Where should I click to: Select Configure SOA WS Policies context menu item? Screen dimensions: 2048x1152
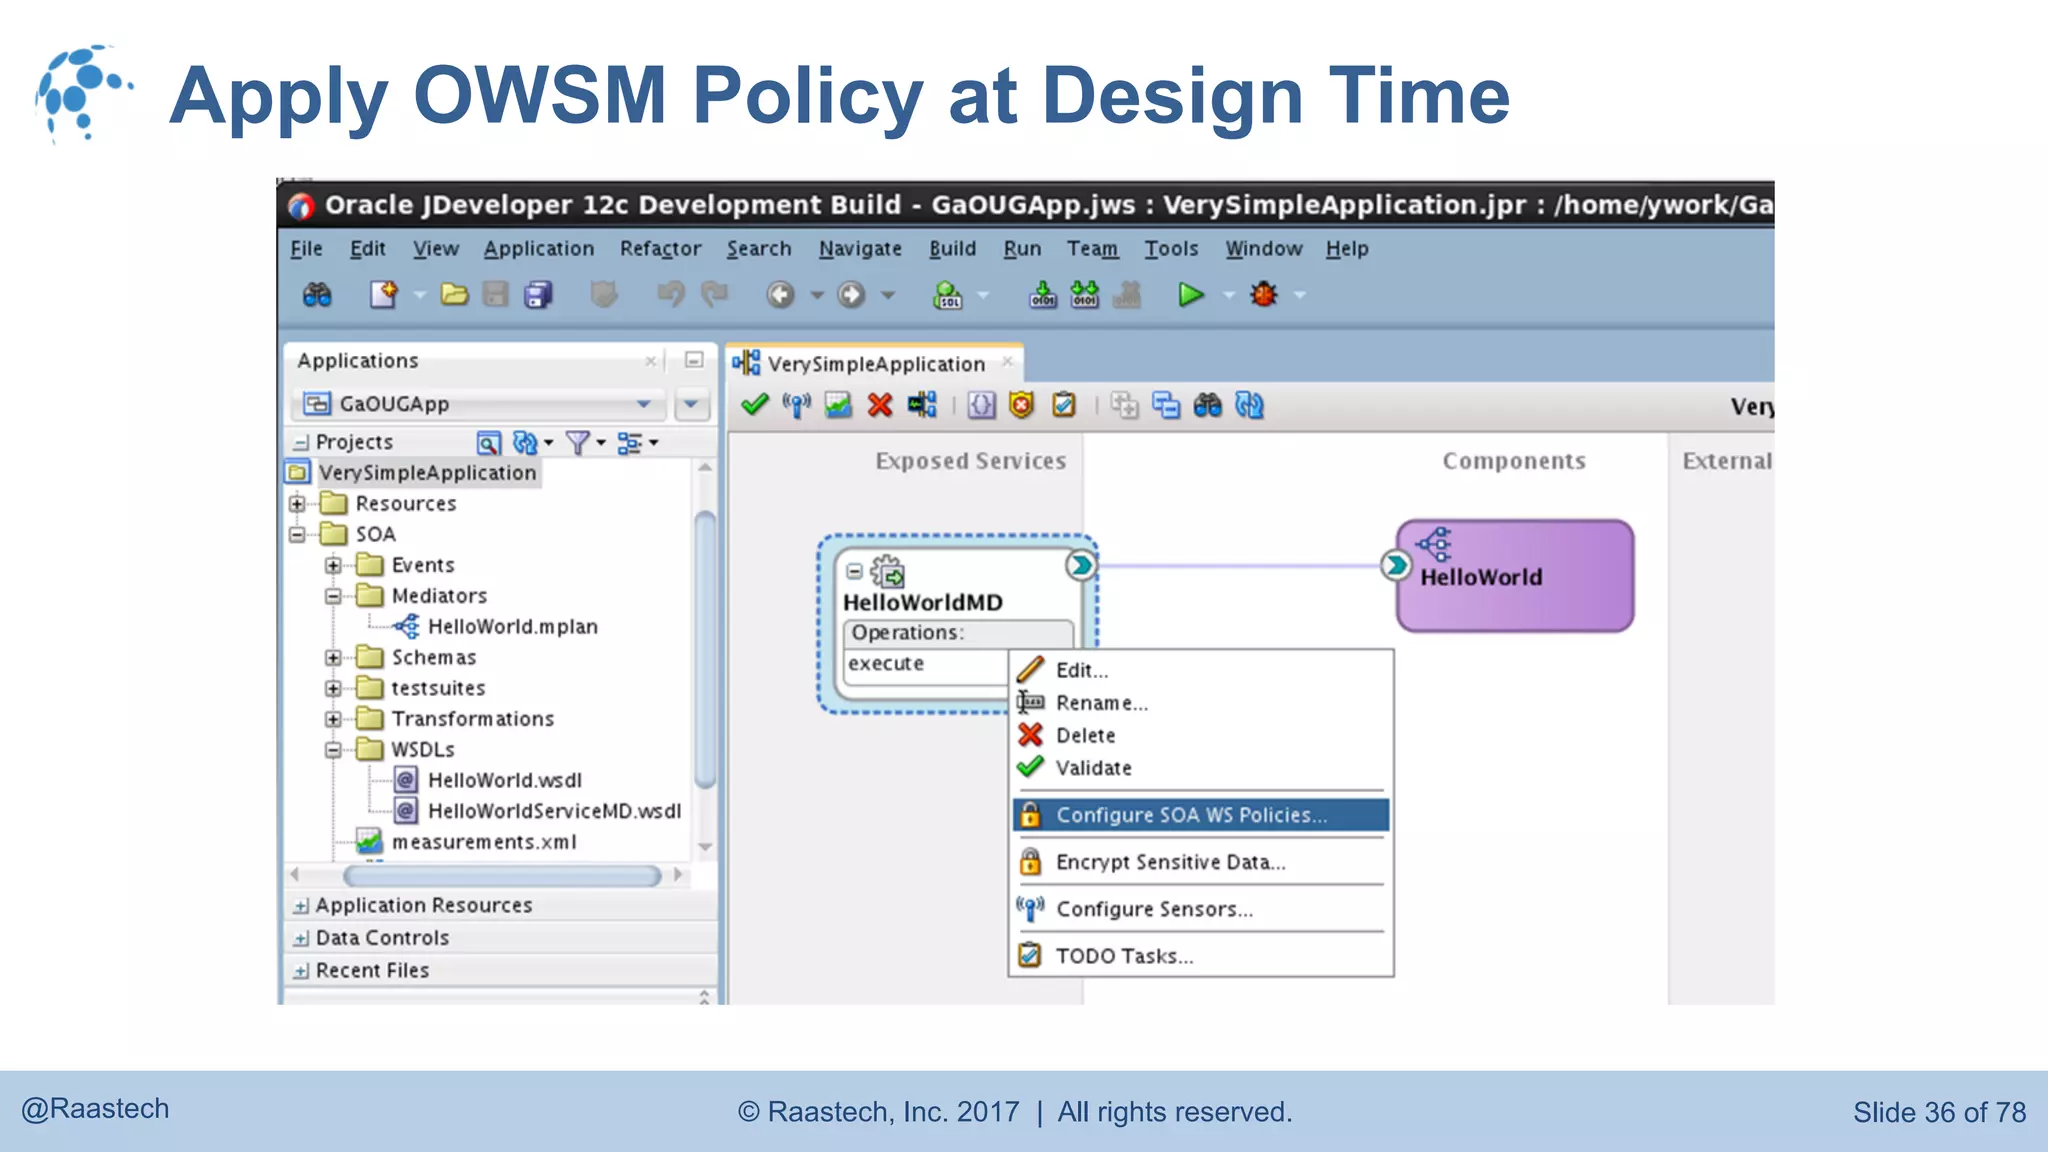(x=1200, y=815)
